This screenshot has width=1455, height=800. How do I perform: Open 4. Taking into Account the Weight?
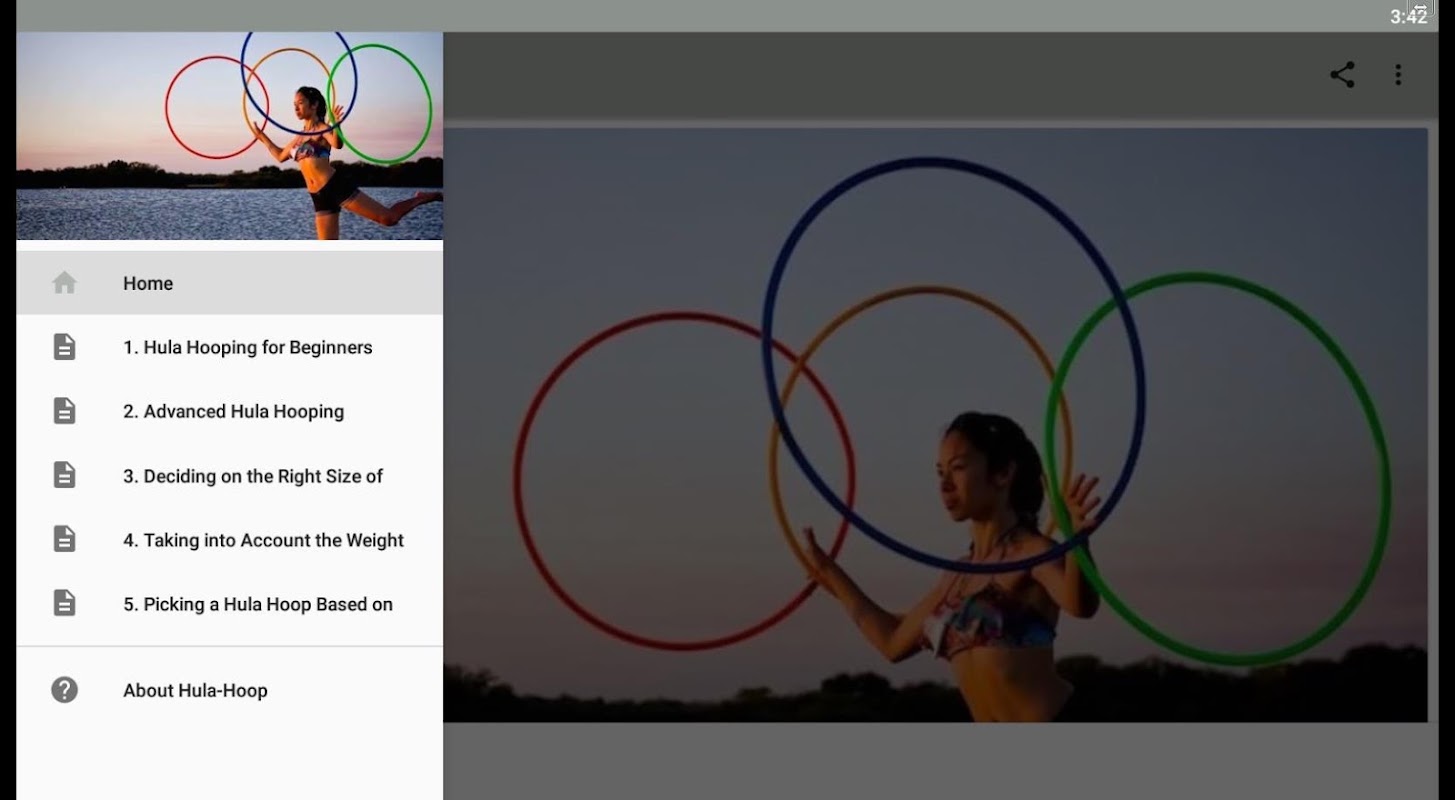pos(230,539)
